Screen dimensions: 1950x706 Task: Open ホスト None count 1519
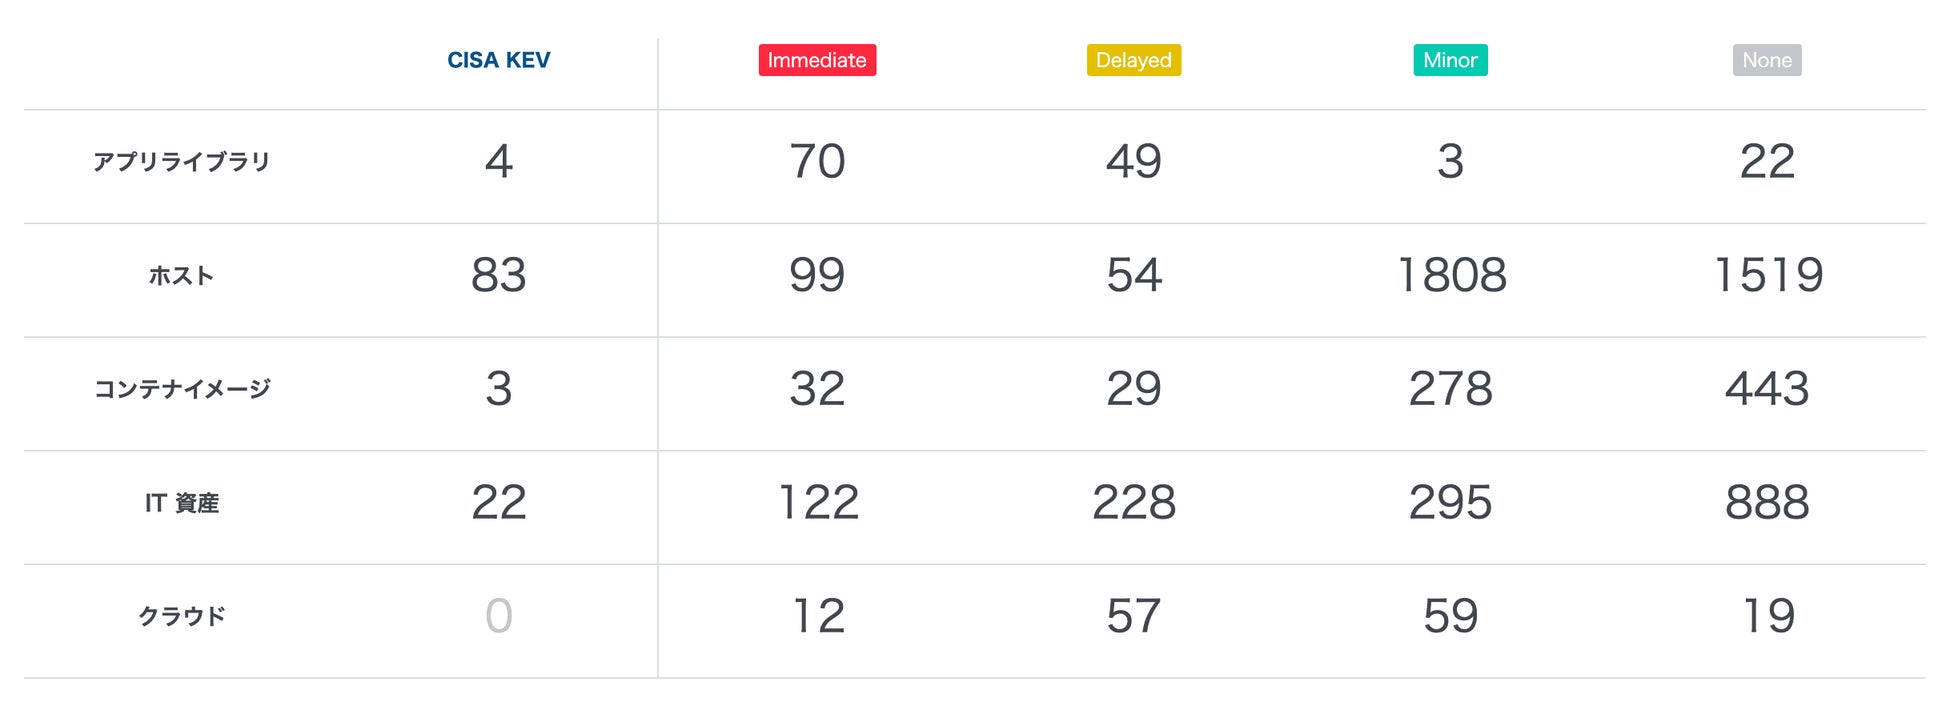1768,275
